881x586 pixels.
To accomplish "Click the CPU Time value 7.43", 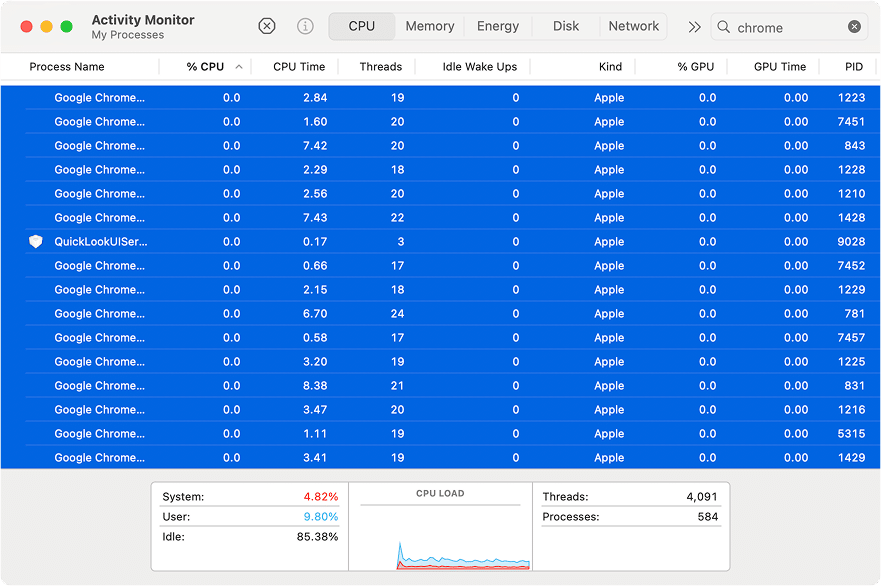I will [315, 217].
